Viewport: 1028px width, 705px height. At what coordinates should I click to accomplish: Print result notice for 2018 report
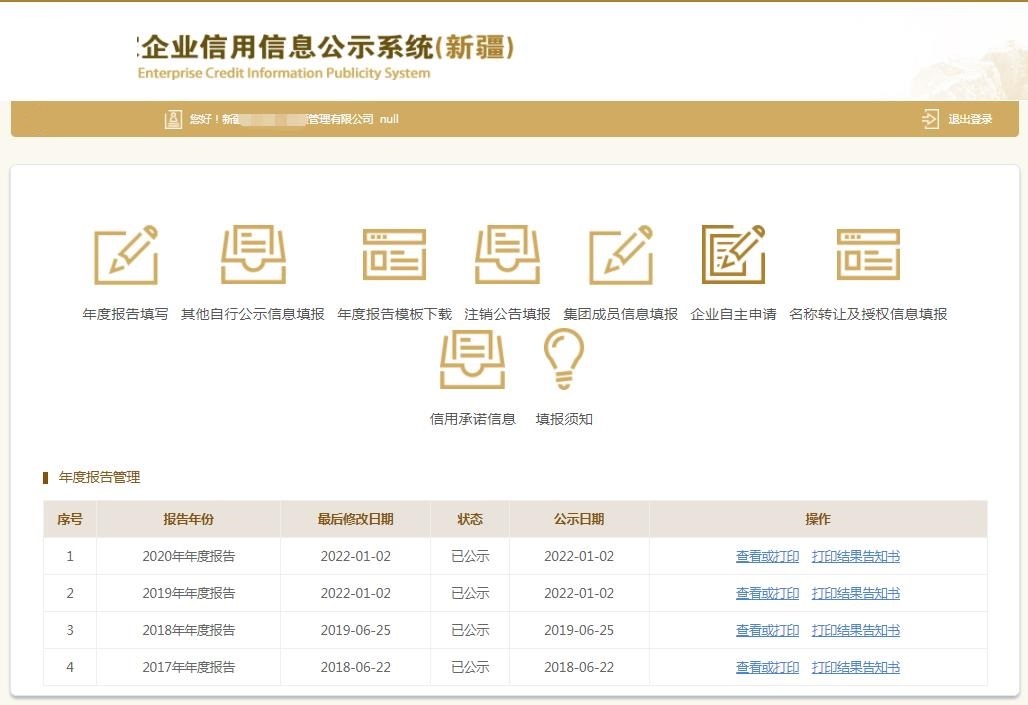point(856,631)
